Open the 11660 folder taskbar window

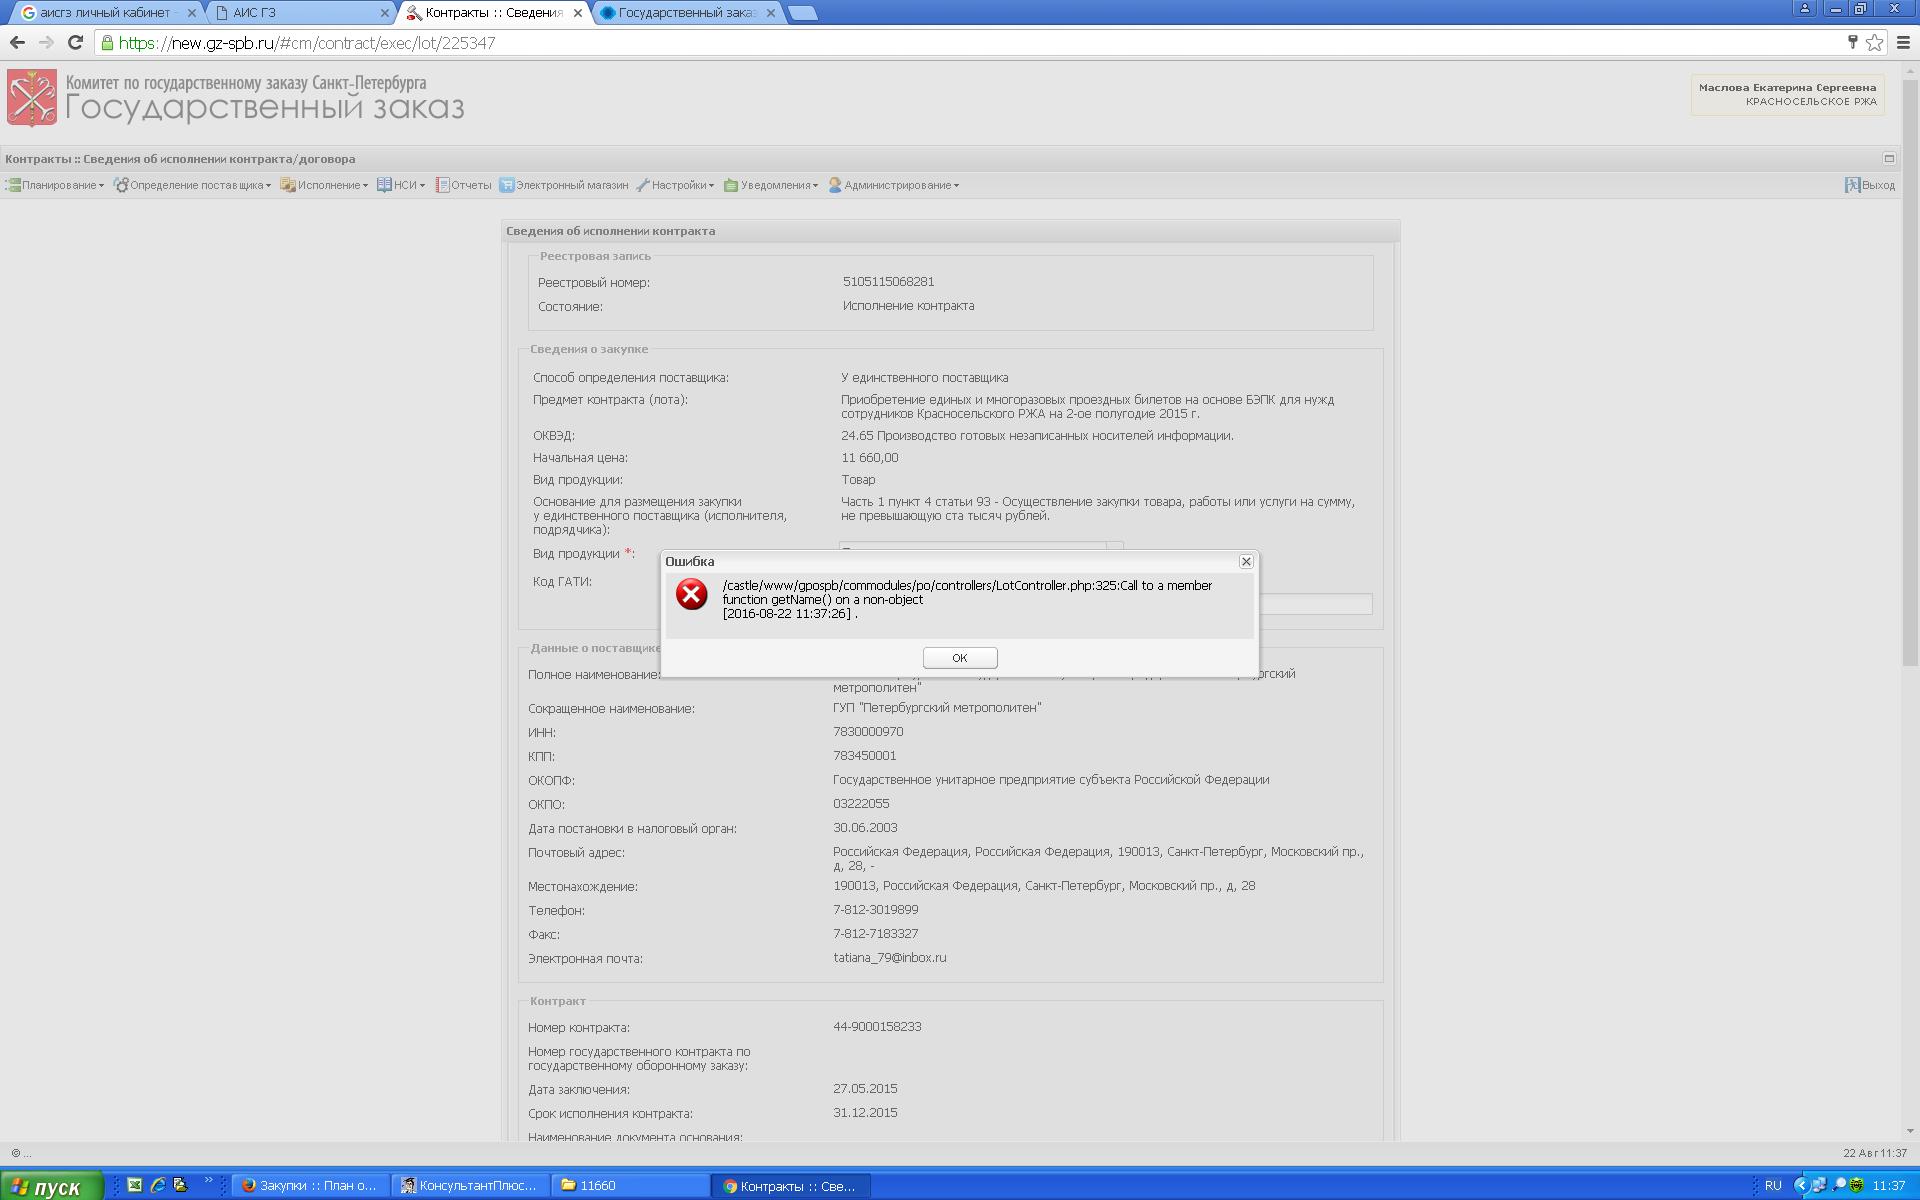click(630, 1186)
